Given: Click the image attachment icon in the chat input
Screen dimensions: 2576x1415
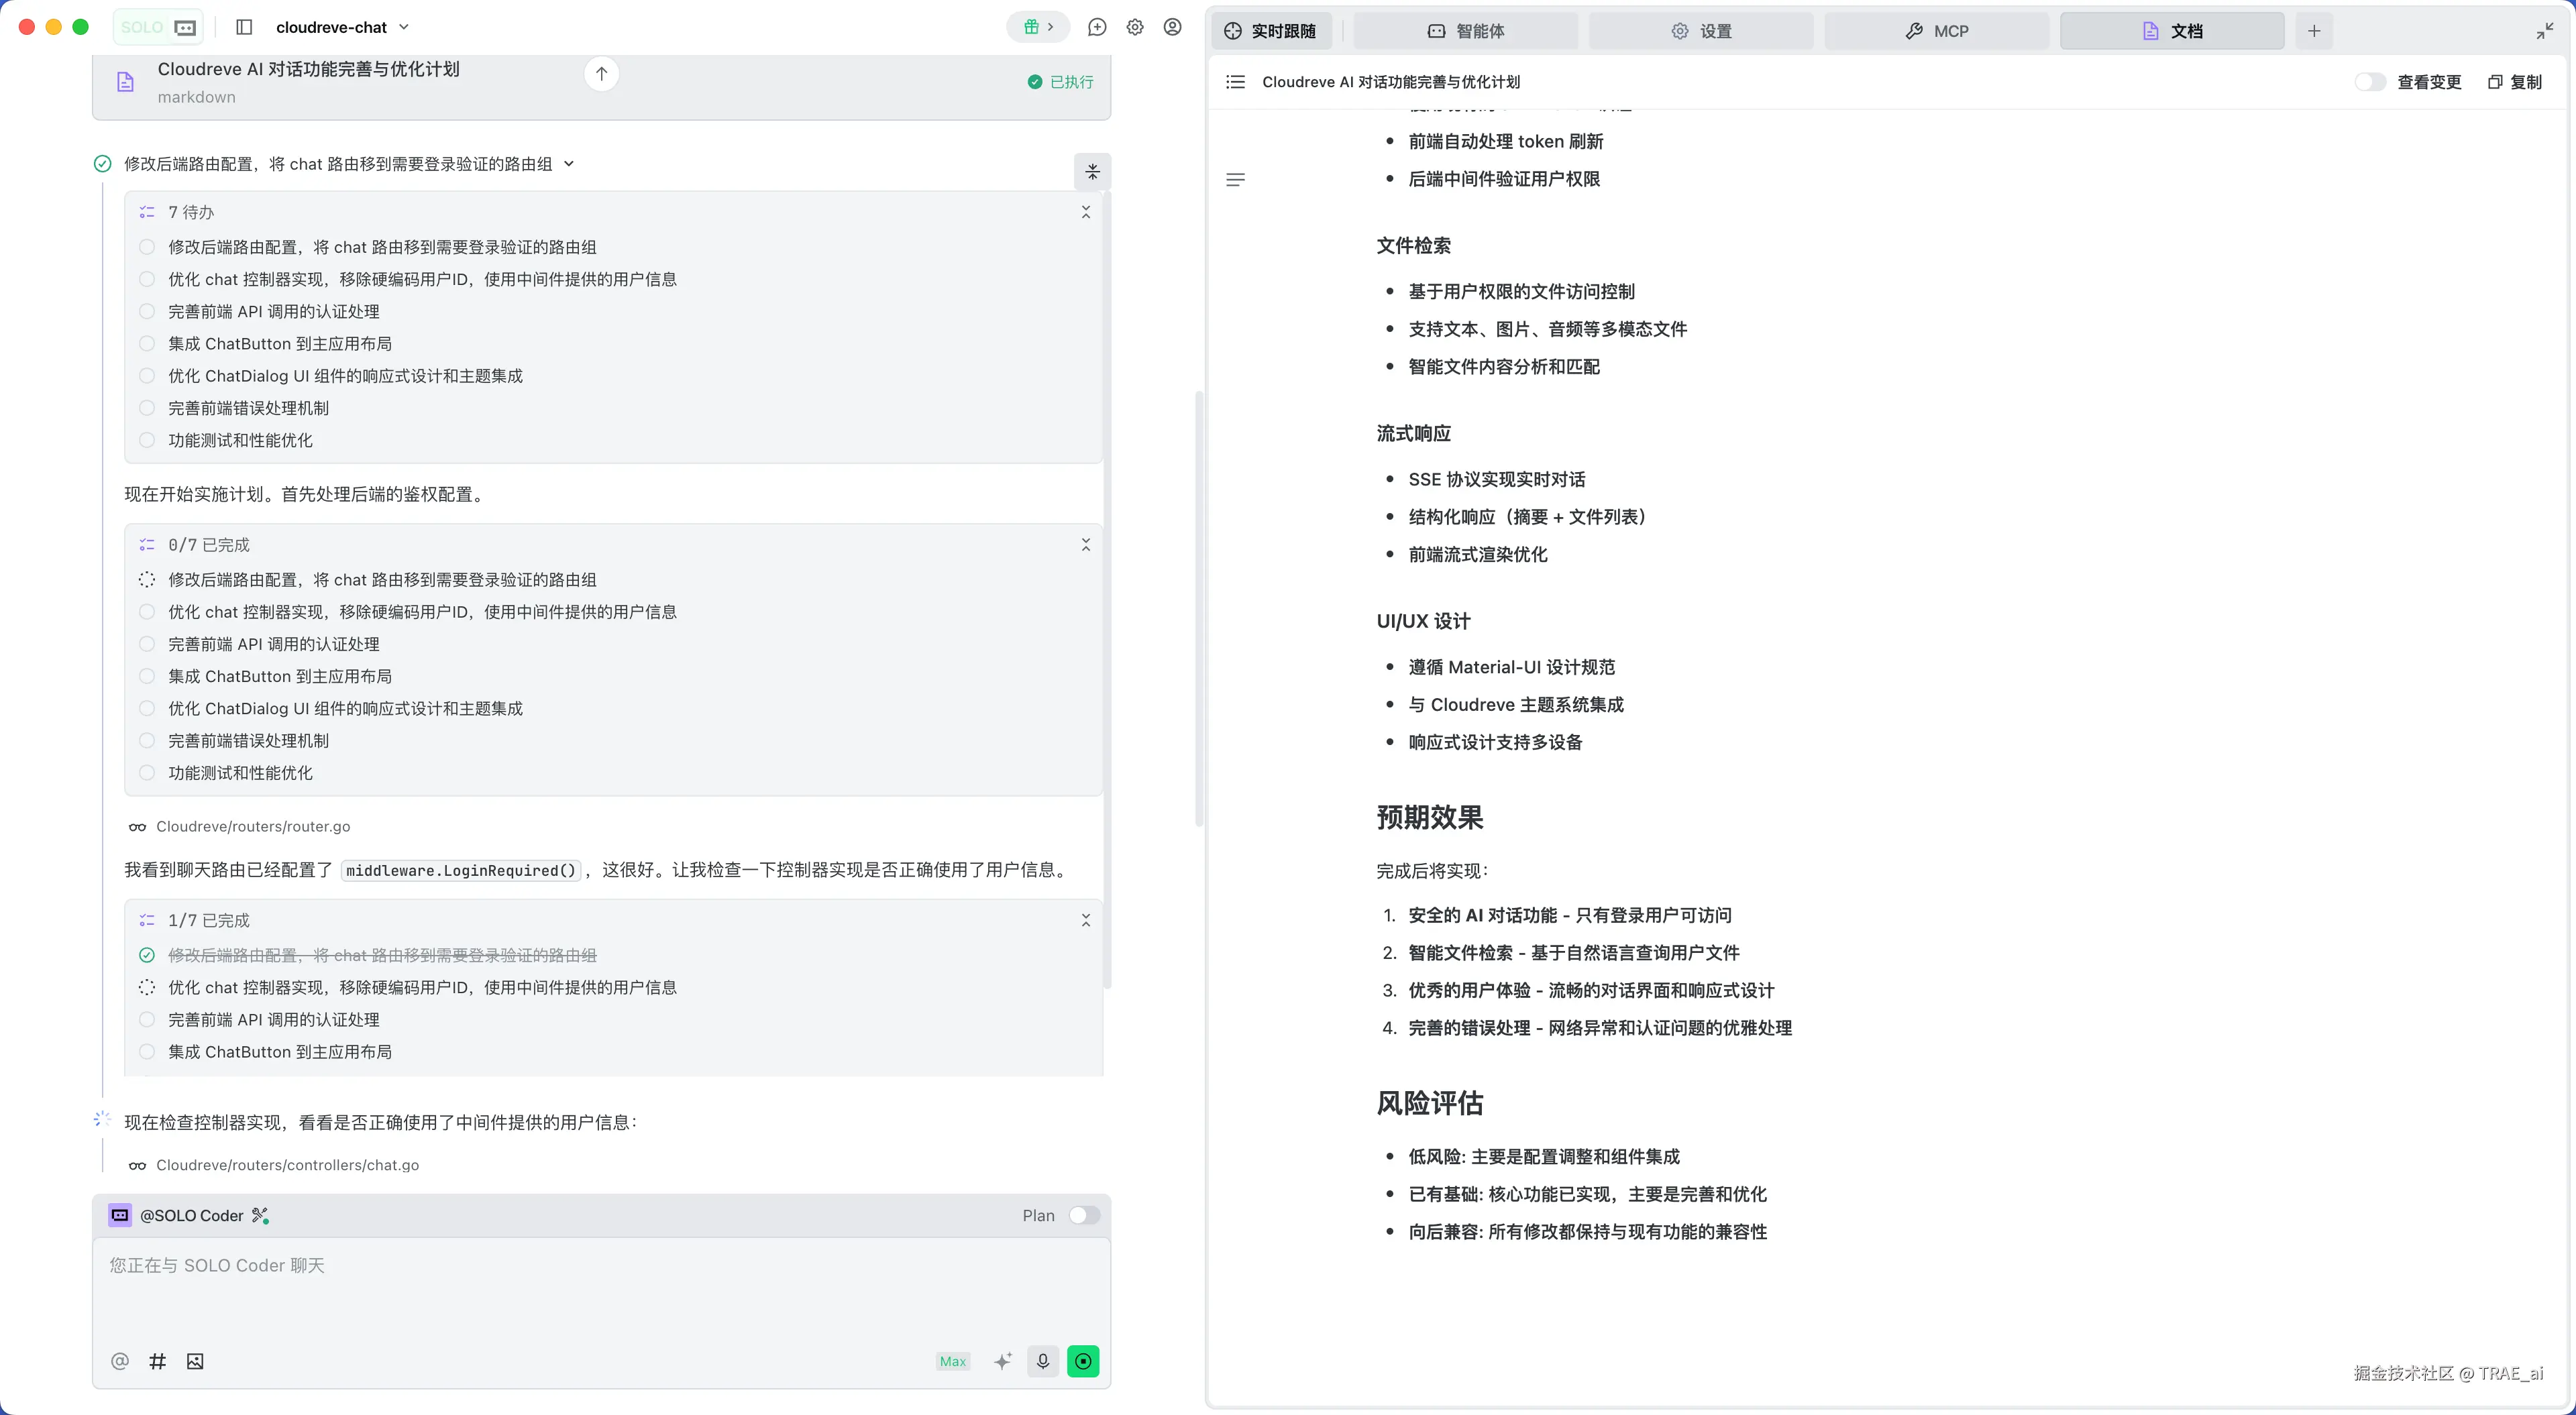Looking at the screenshot, I should (195, 1361).
